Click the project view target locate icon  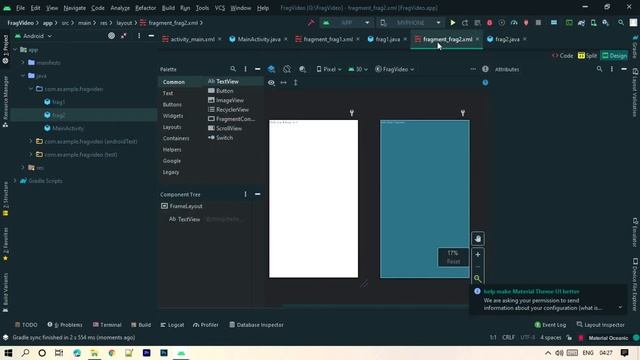[x=111, y=36]
